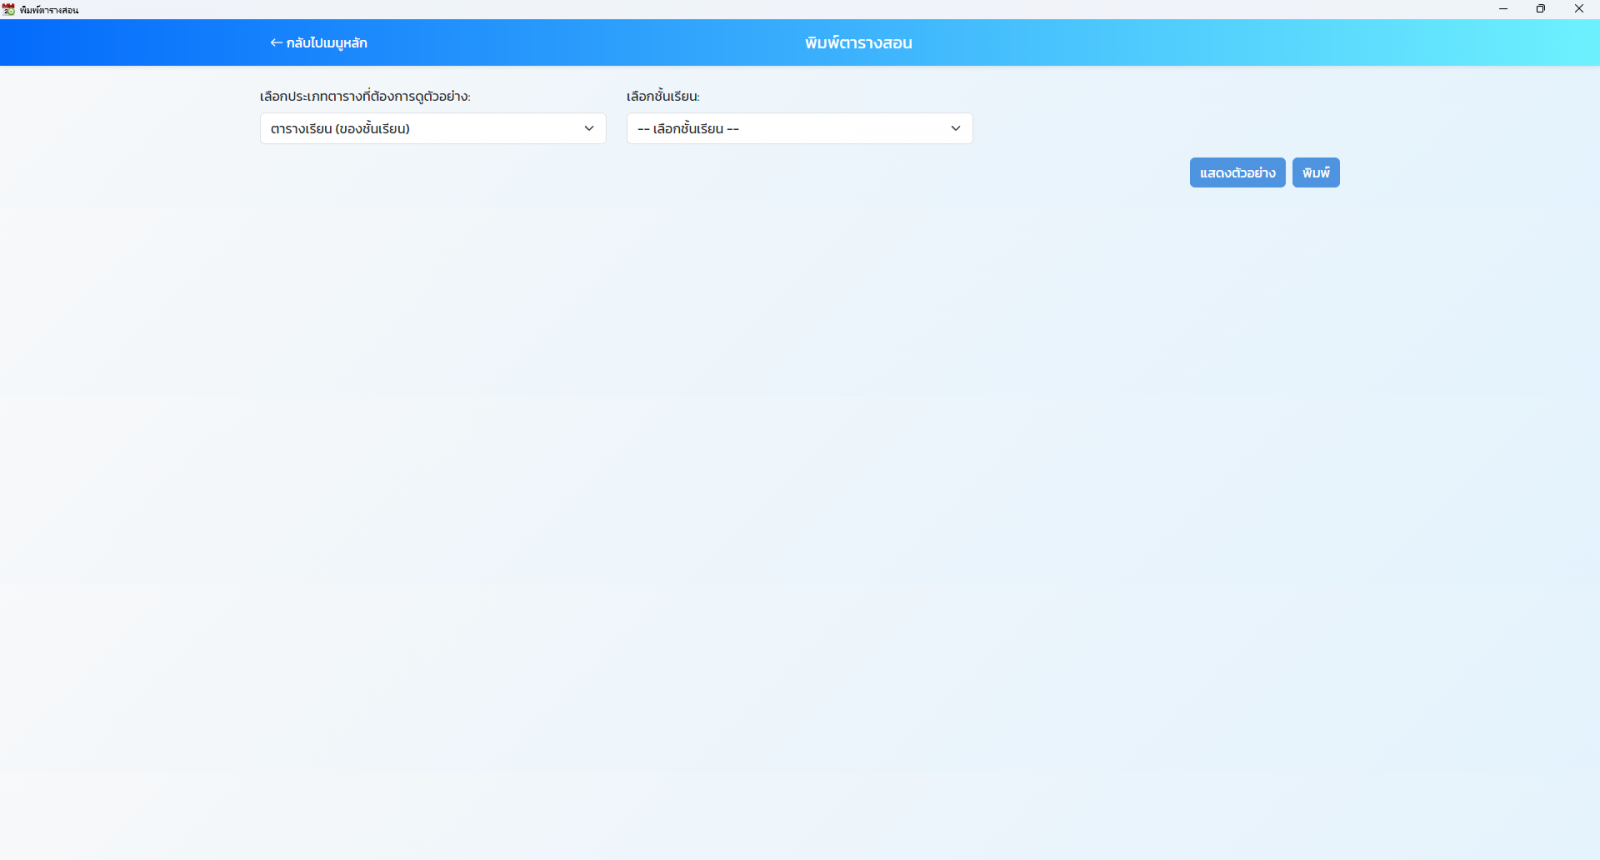Open the ตารางเรียน (ของชั้นเรียน) type dropdown
This screenshot has width=1600, height=860.
[433, 128]
